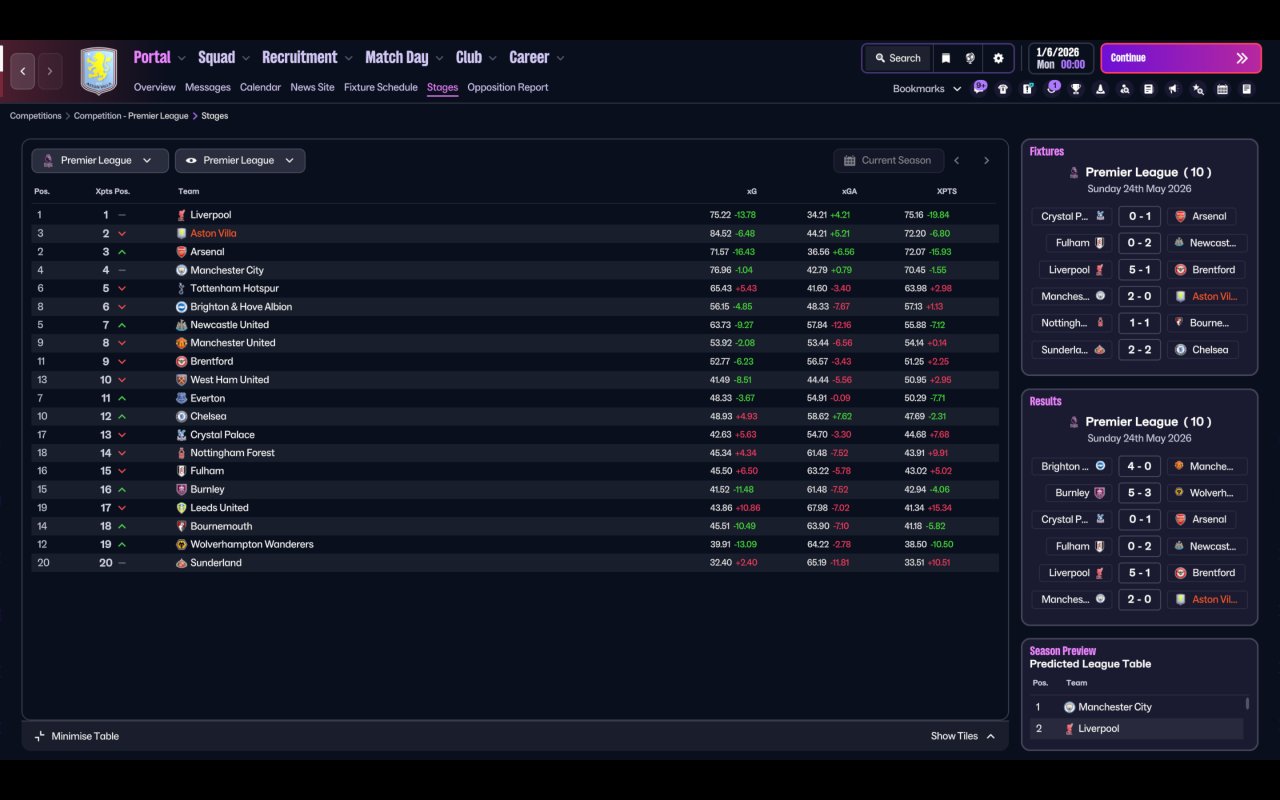Click the bookmark flag icon beside Search
The image size is (1280, 800).
(x=946, y=58)
